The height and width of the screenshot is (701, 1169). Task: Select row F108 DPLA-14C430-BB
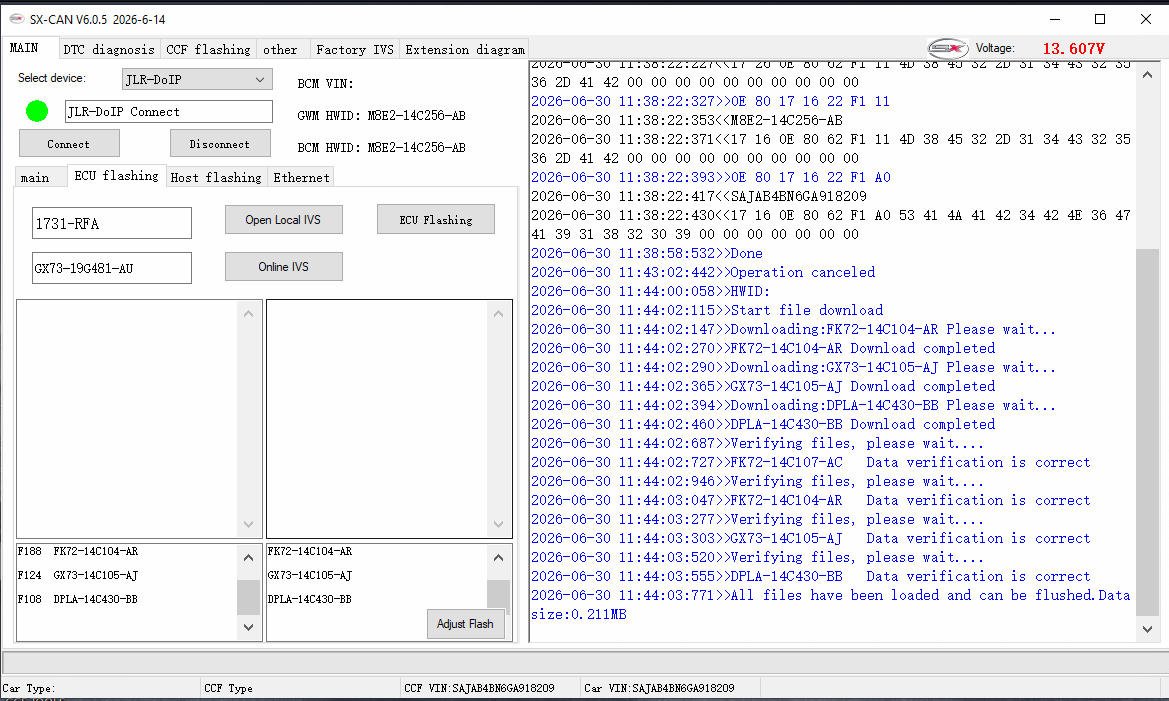point(78,599)
